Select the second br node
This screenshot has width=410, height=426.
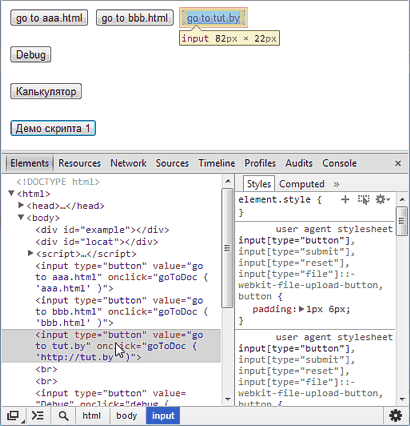(46, 381)
